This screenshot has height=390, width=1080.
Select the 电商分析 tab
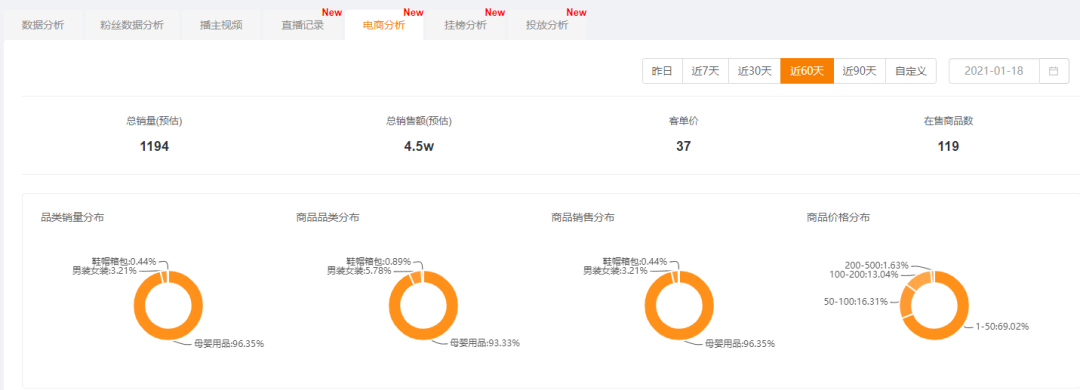click(384, 25)
